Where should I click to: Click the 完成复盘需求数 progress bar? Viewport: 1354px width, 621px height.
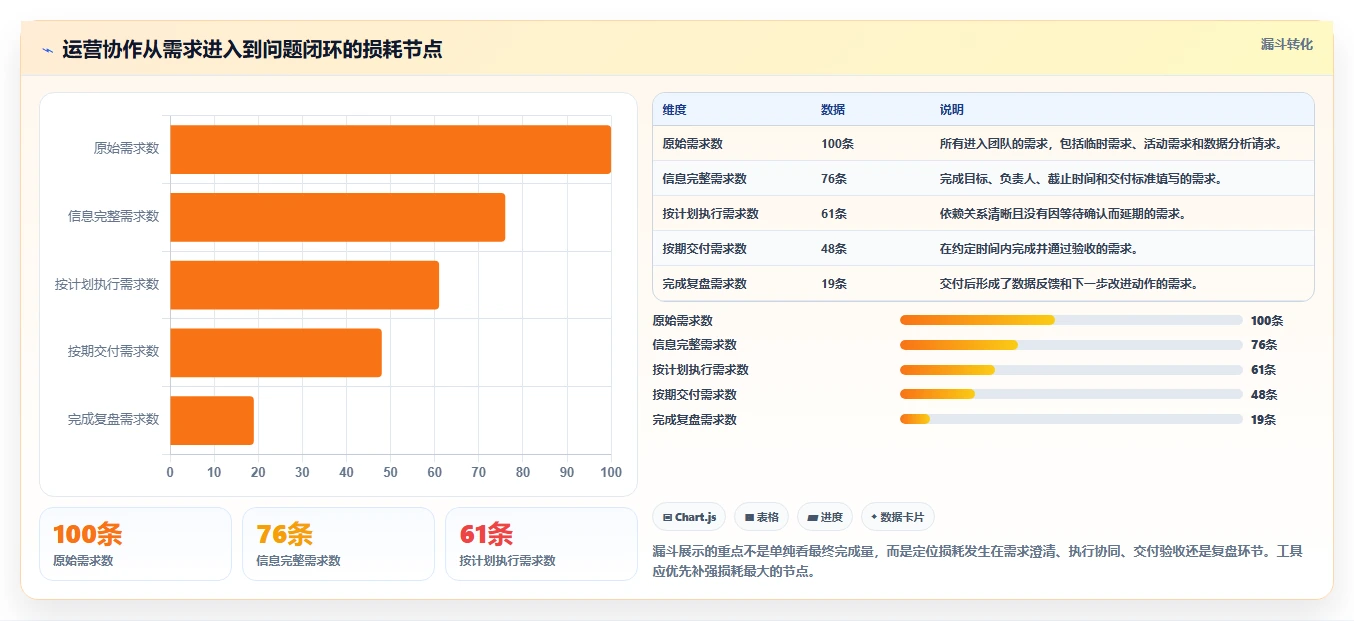click(x=1071, y=419)
